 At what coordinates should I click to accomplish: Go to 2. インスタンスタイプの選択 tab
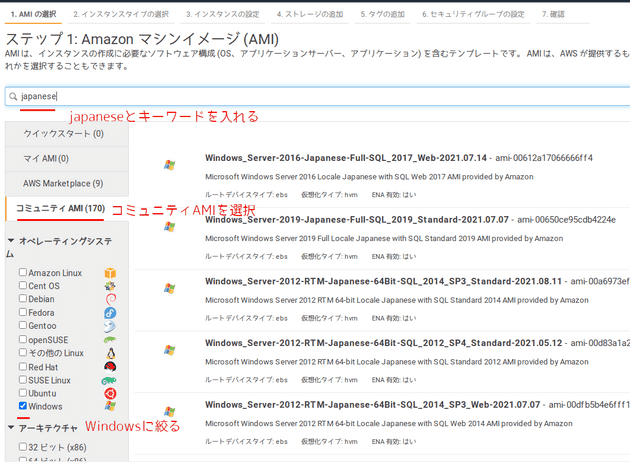tap(121, 14)
